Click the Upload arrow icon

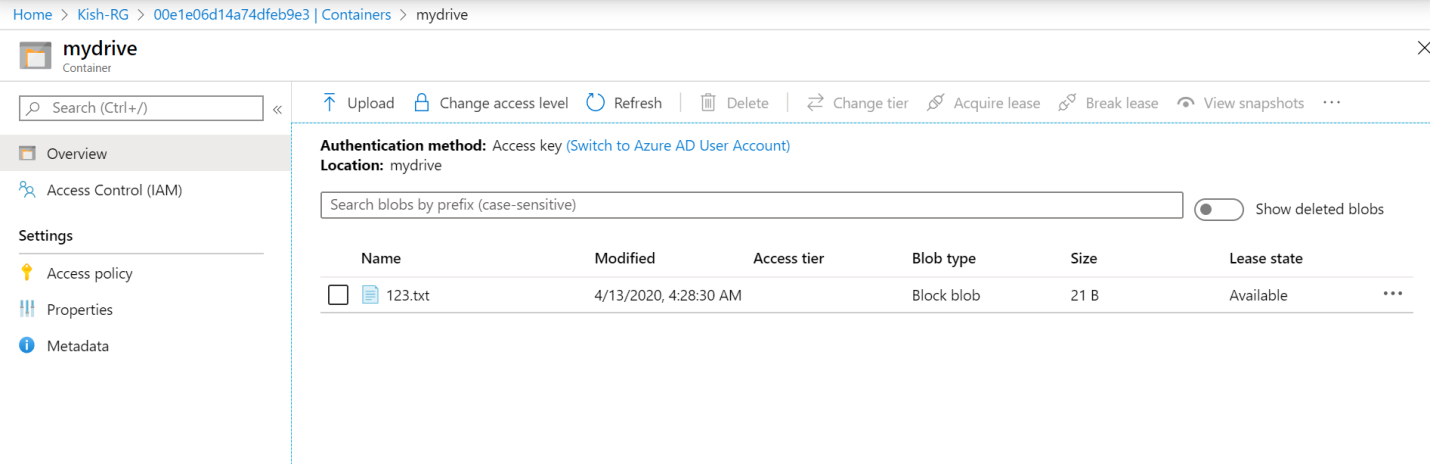pos(329,103)
